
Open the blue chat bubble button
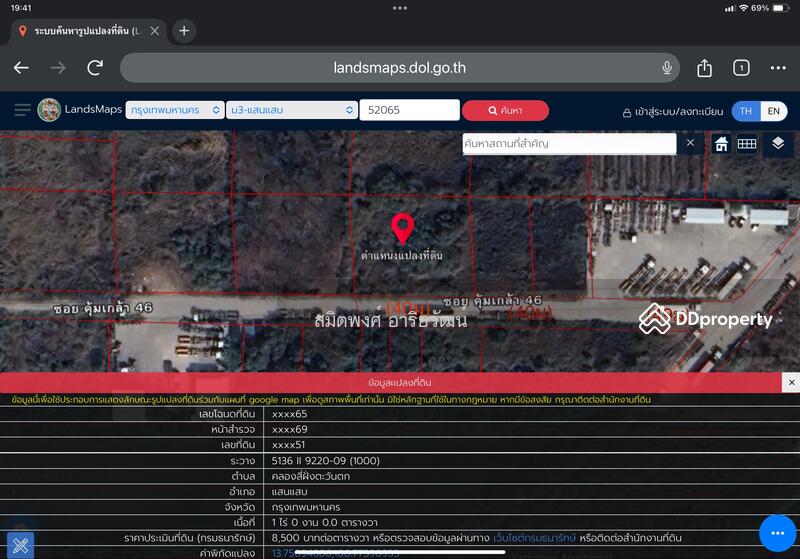point(777,533)
